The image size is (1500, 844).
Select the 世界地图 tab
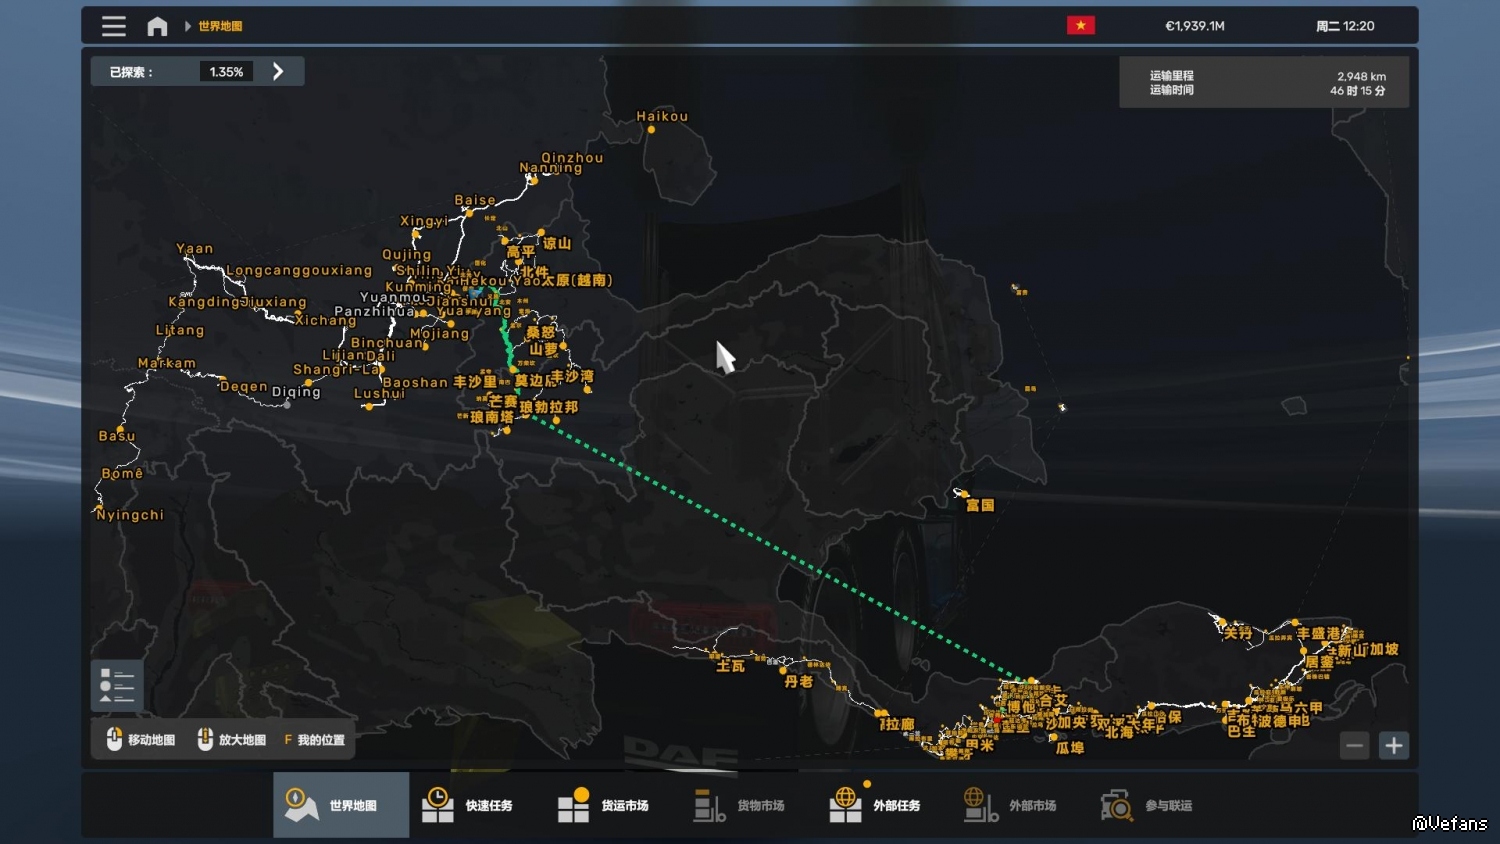pyautogui.click(x=341, y=805)
